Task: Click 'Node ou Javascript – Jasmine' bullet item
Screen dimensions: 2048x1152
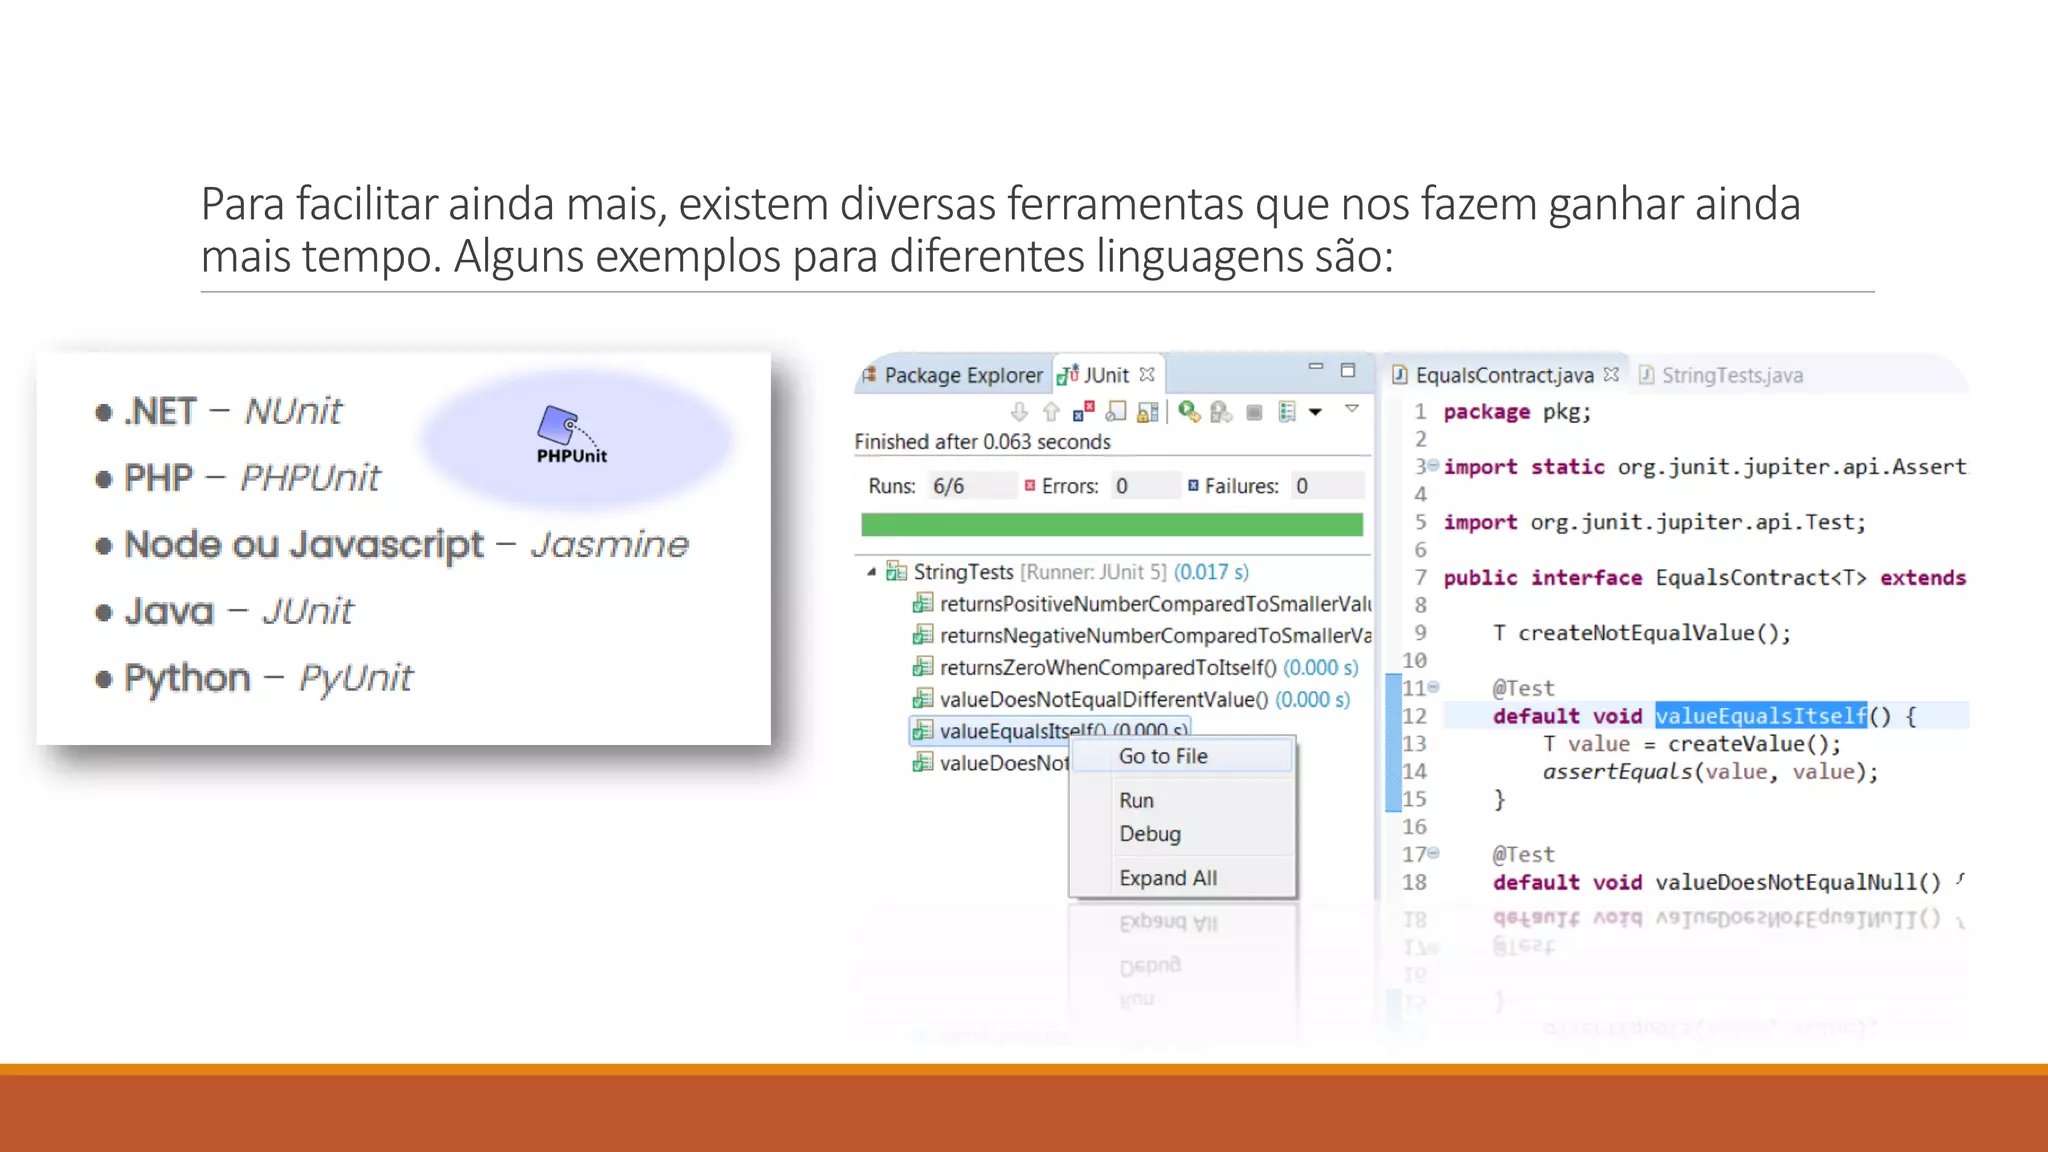Action: 392,545
